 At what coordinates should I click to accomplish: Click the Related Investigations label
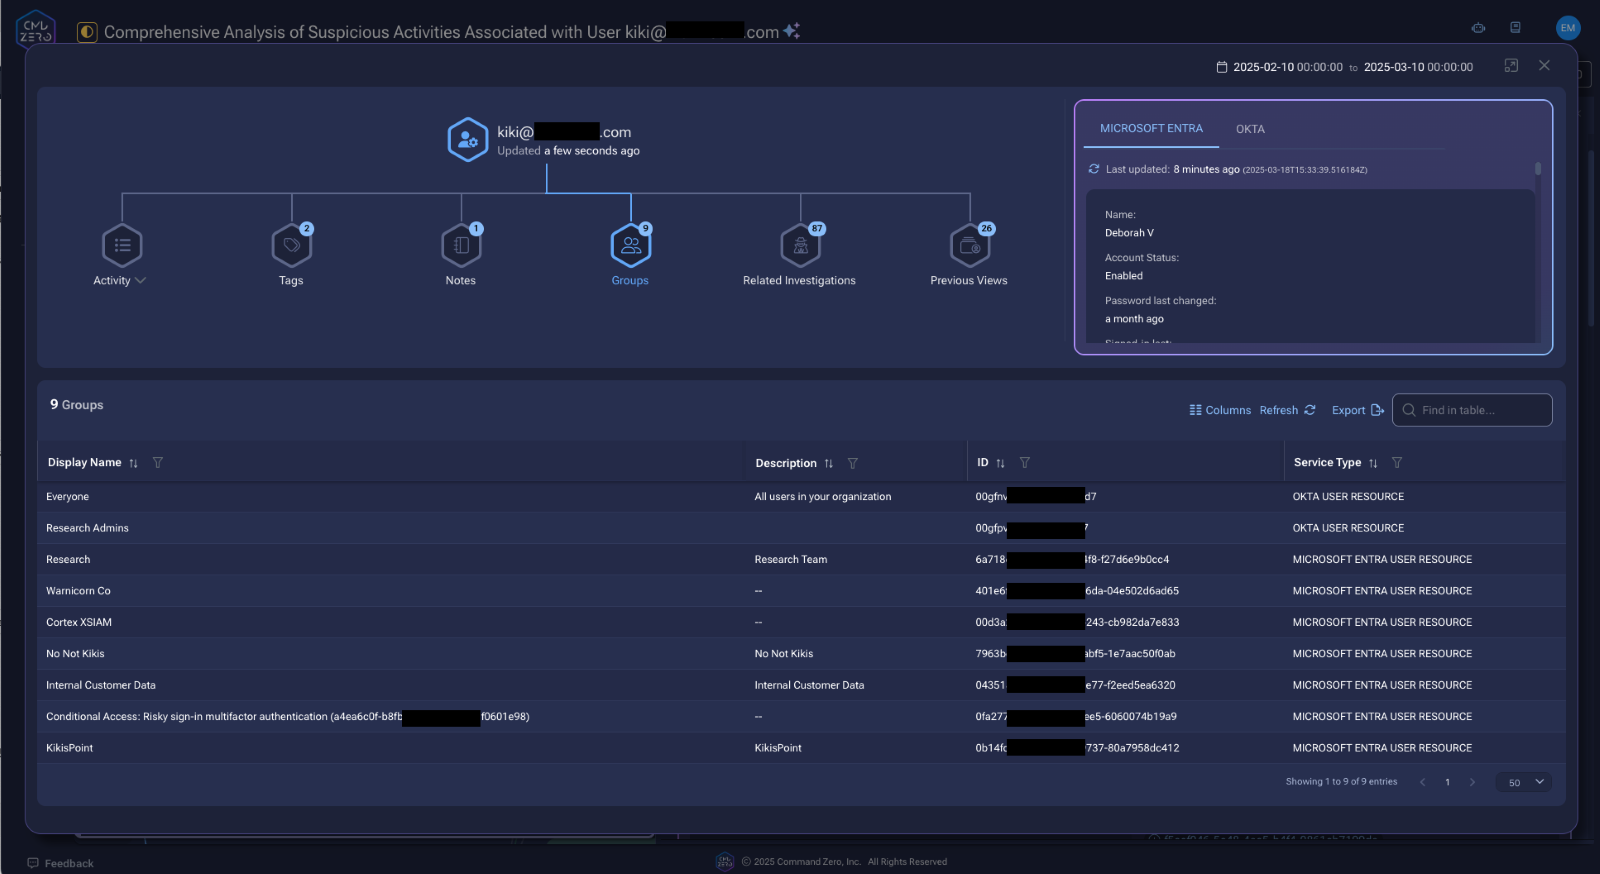coord(799,281)
